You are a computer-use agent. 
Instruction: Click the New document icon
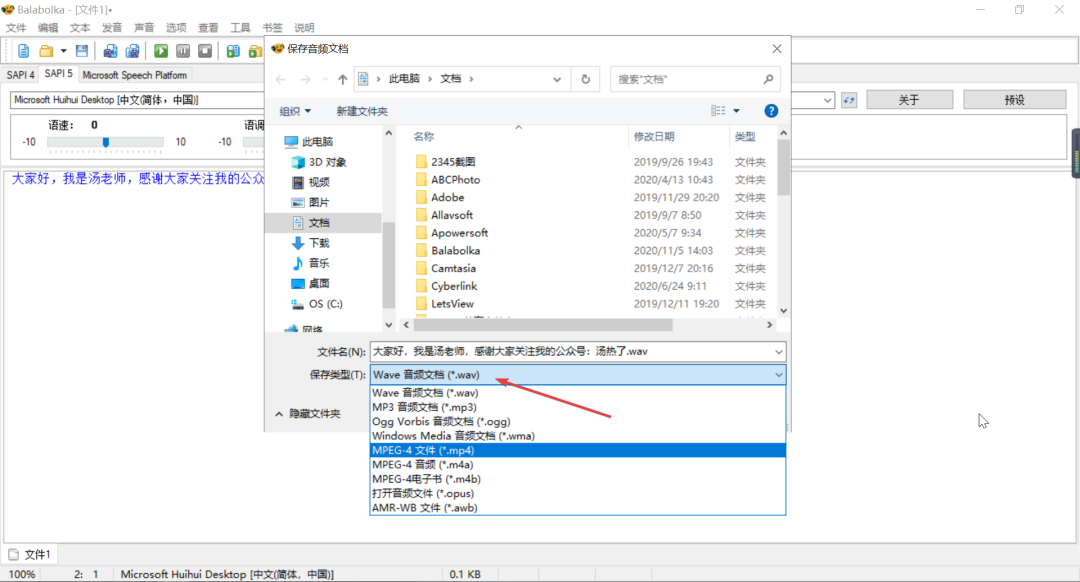[x=24, y=49]
